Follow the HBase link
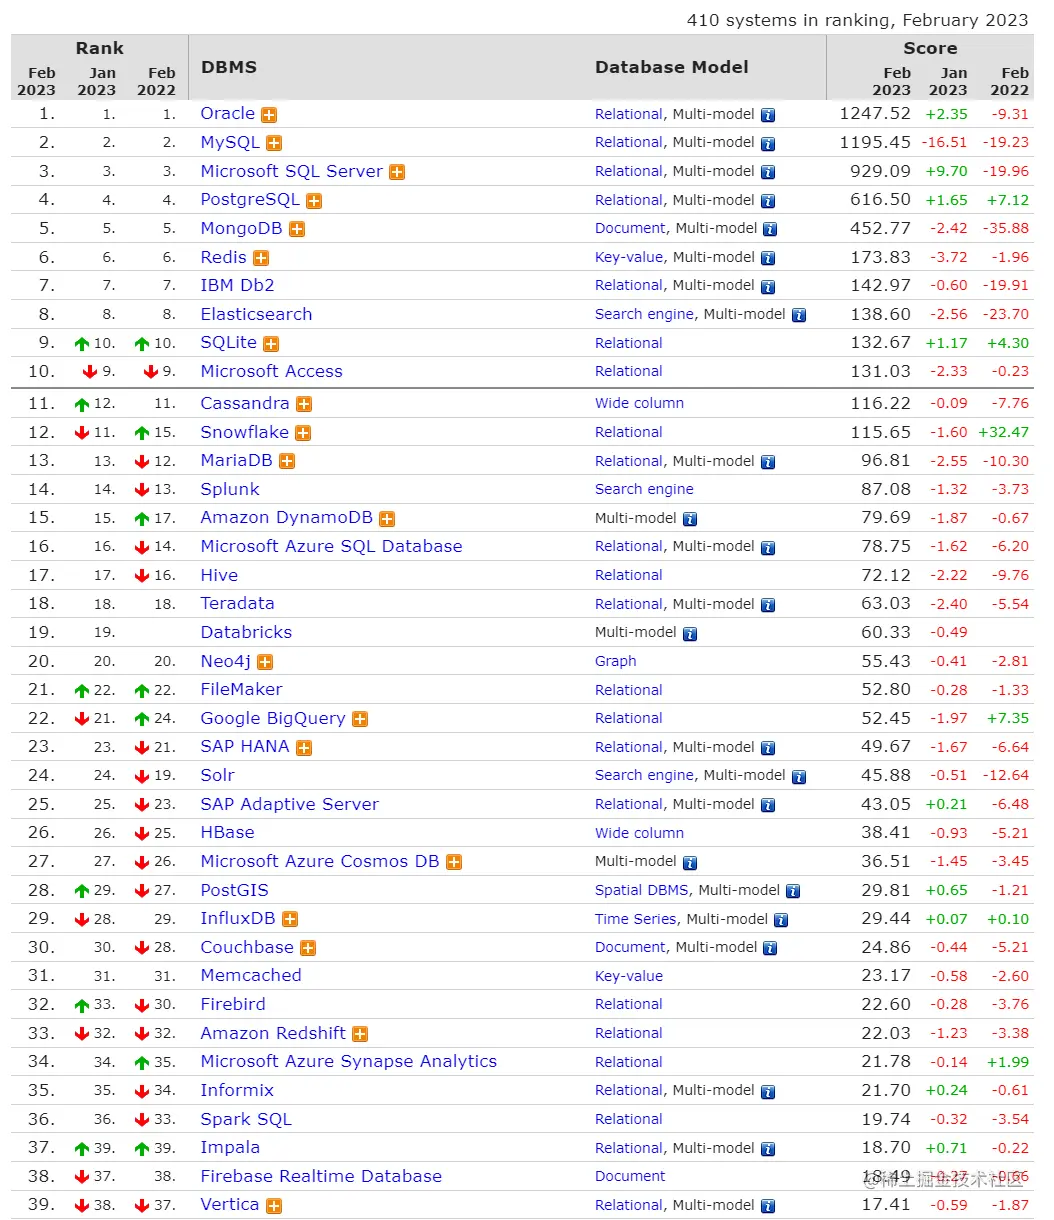This screenshot has height=1220, width=1054. (227, 832)
